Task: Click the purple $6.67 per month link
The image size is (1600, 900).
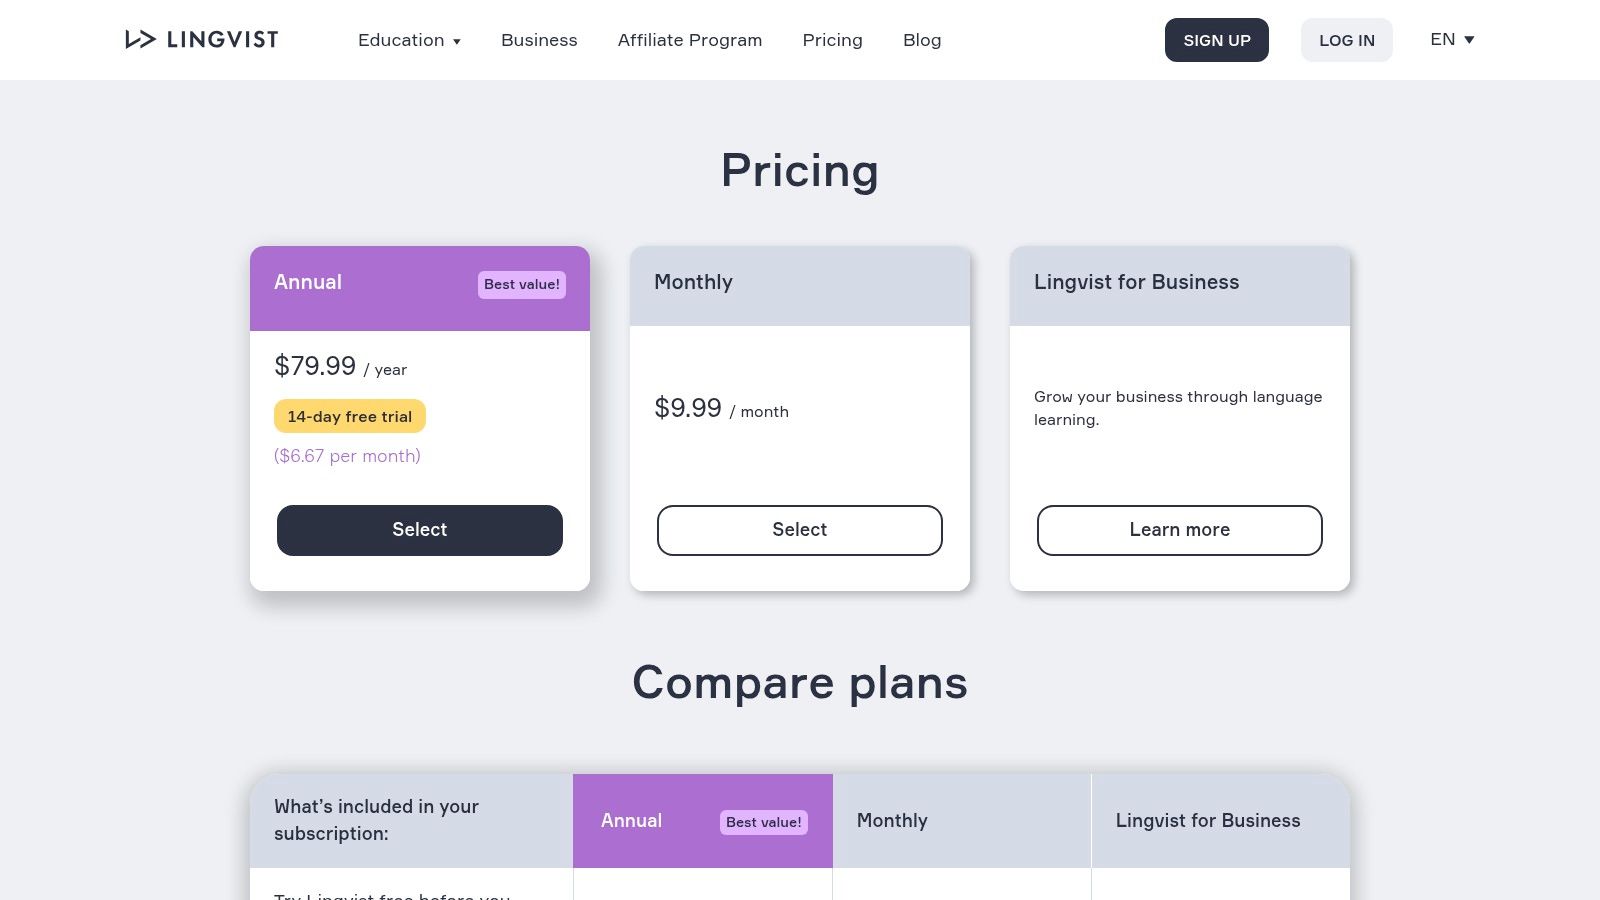Action: [x=347, y=456]
